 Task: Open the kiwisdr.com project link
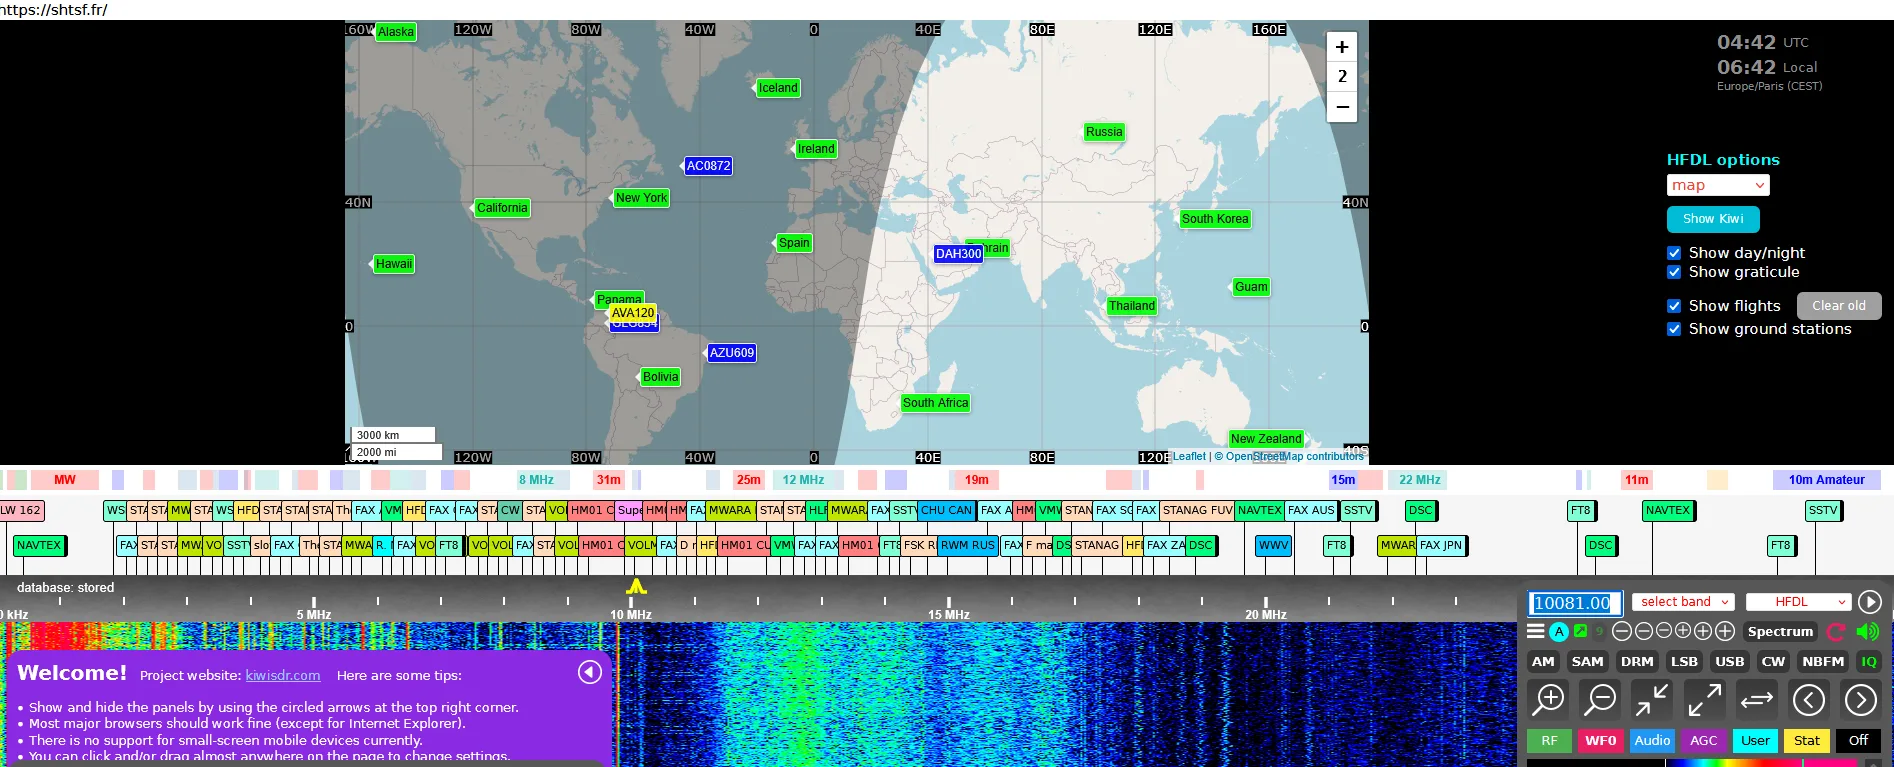point(283,675)
